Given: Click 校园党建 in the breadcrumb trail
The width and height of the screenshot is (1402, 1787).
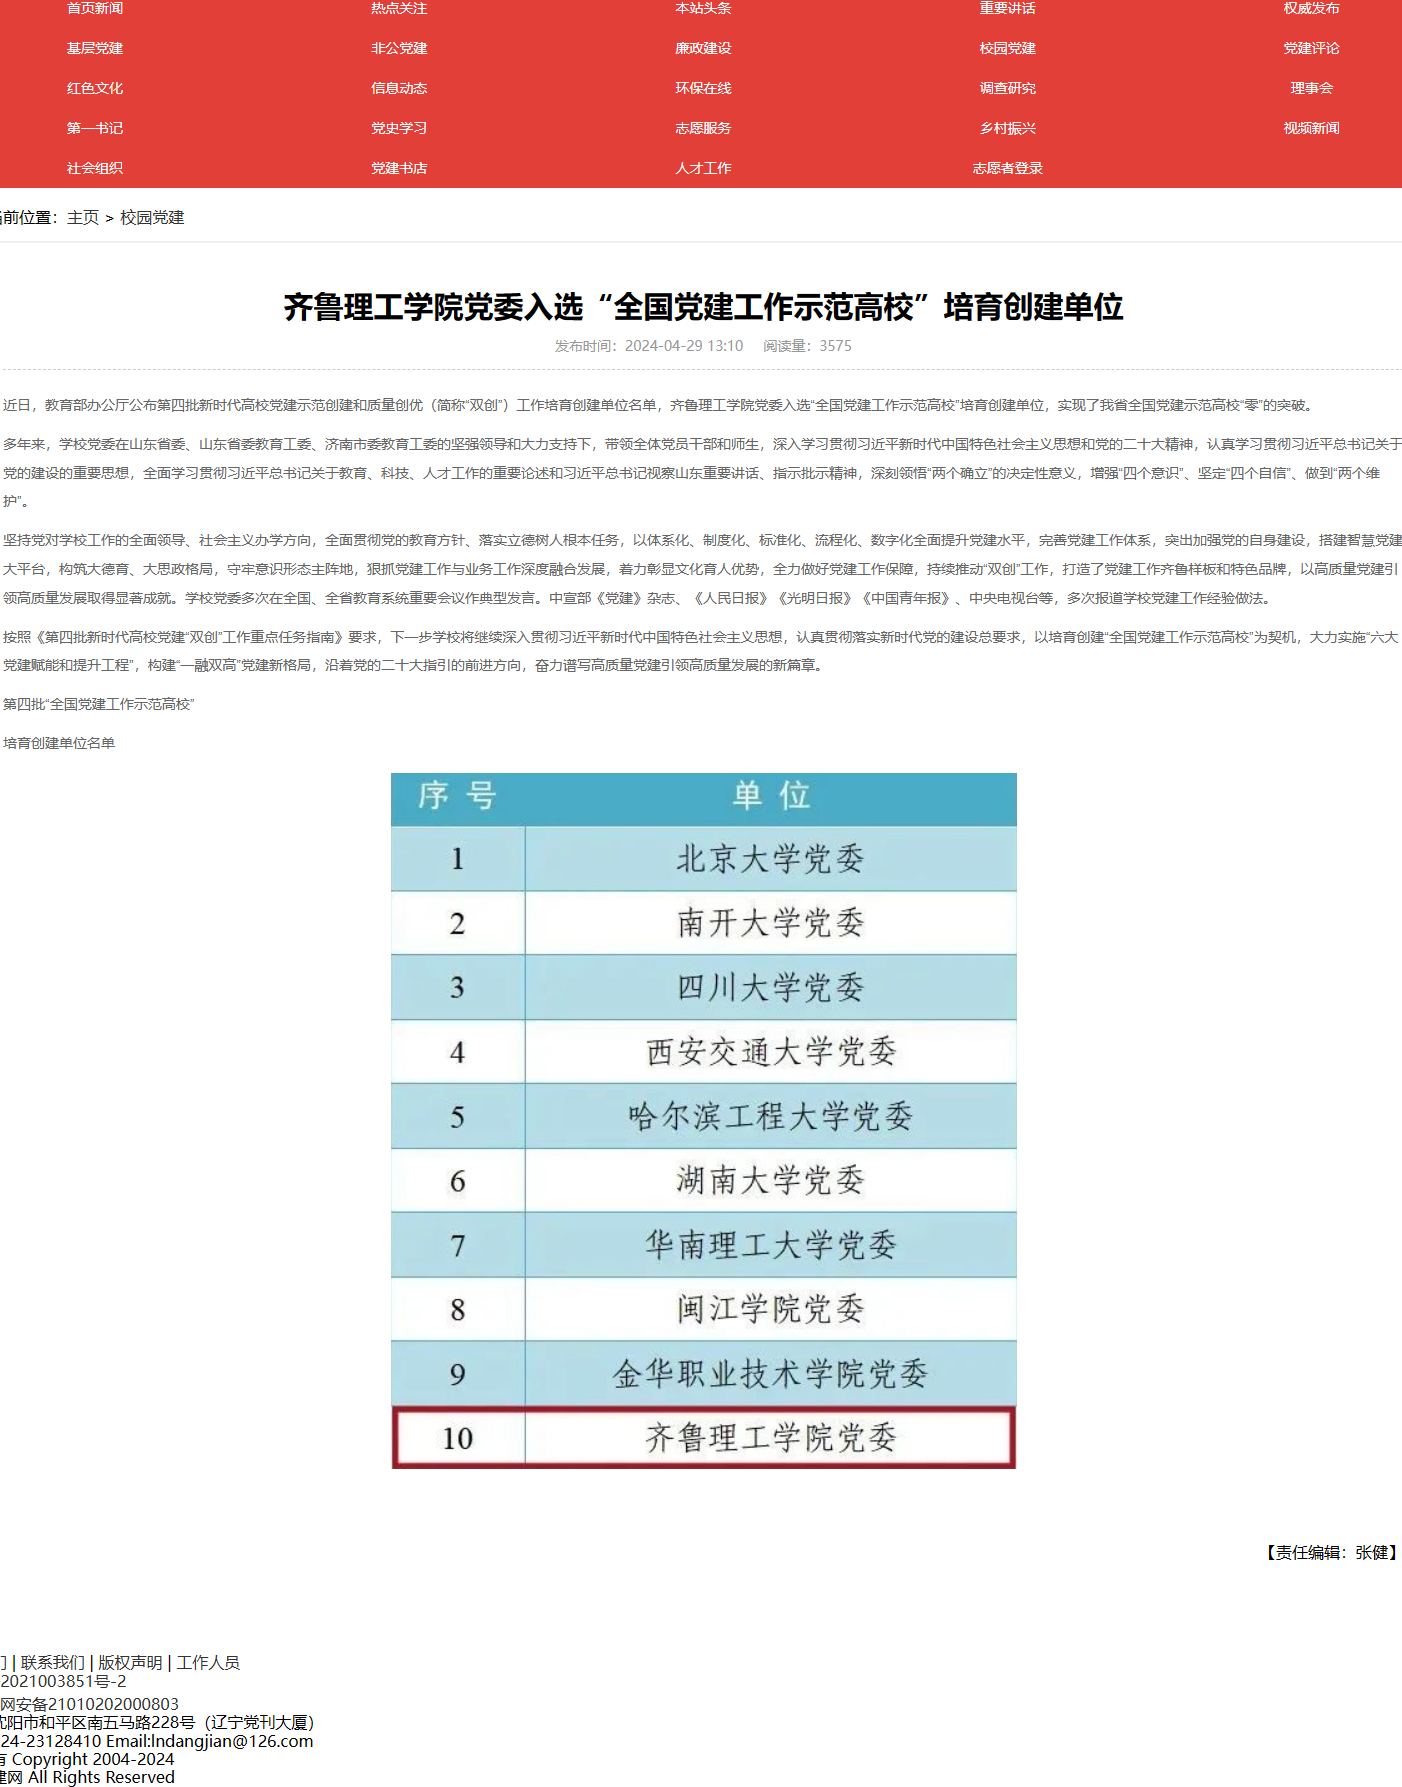Looking at the screenshot, I should 152,218.
